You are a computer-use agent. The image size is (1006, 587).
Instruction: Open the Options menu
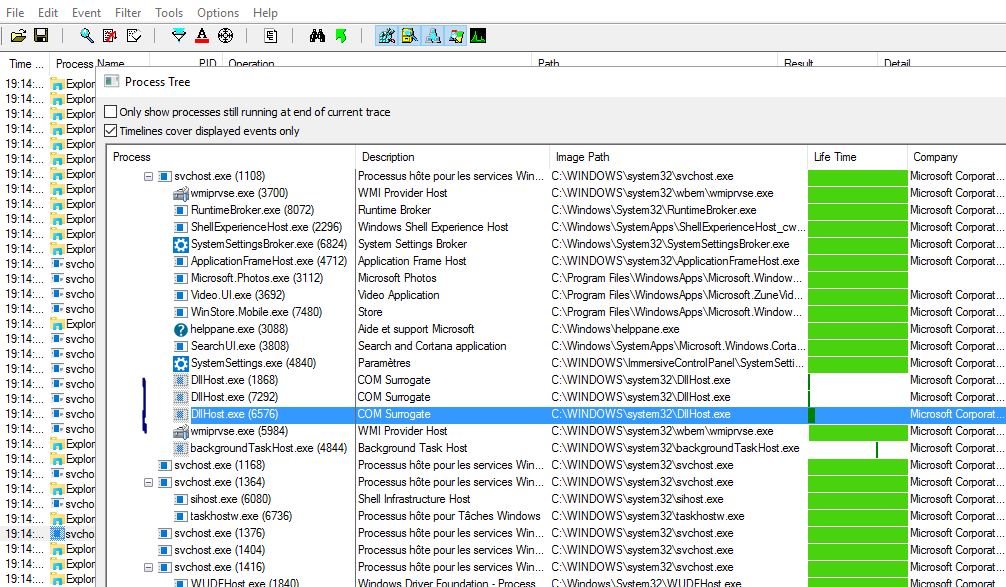click(x=218, y=13)
